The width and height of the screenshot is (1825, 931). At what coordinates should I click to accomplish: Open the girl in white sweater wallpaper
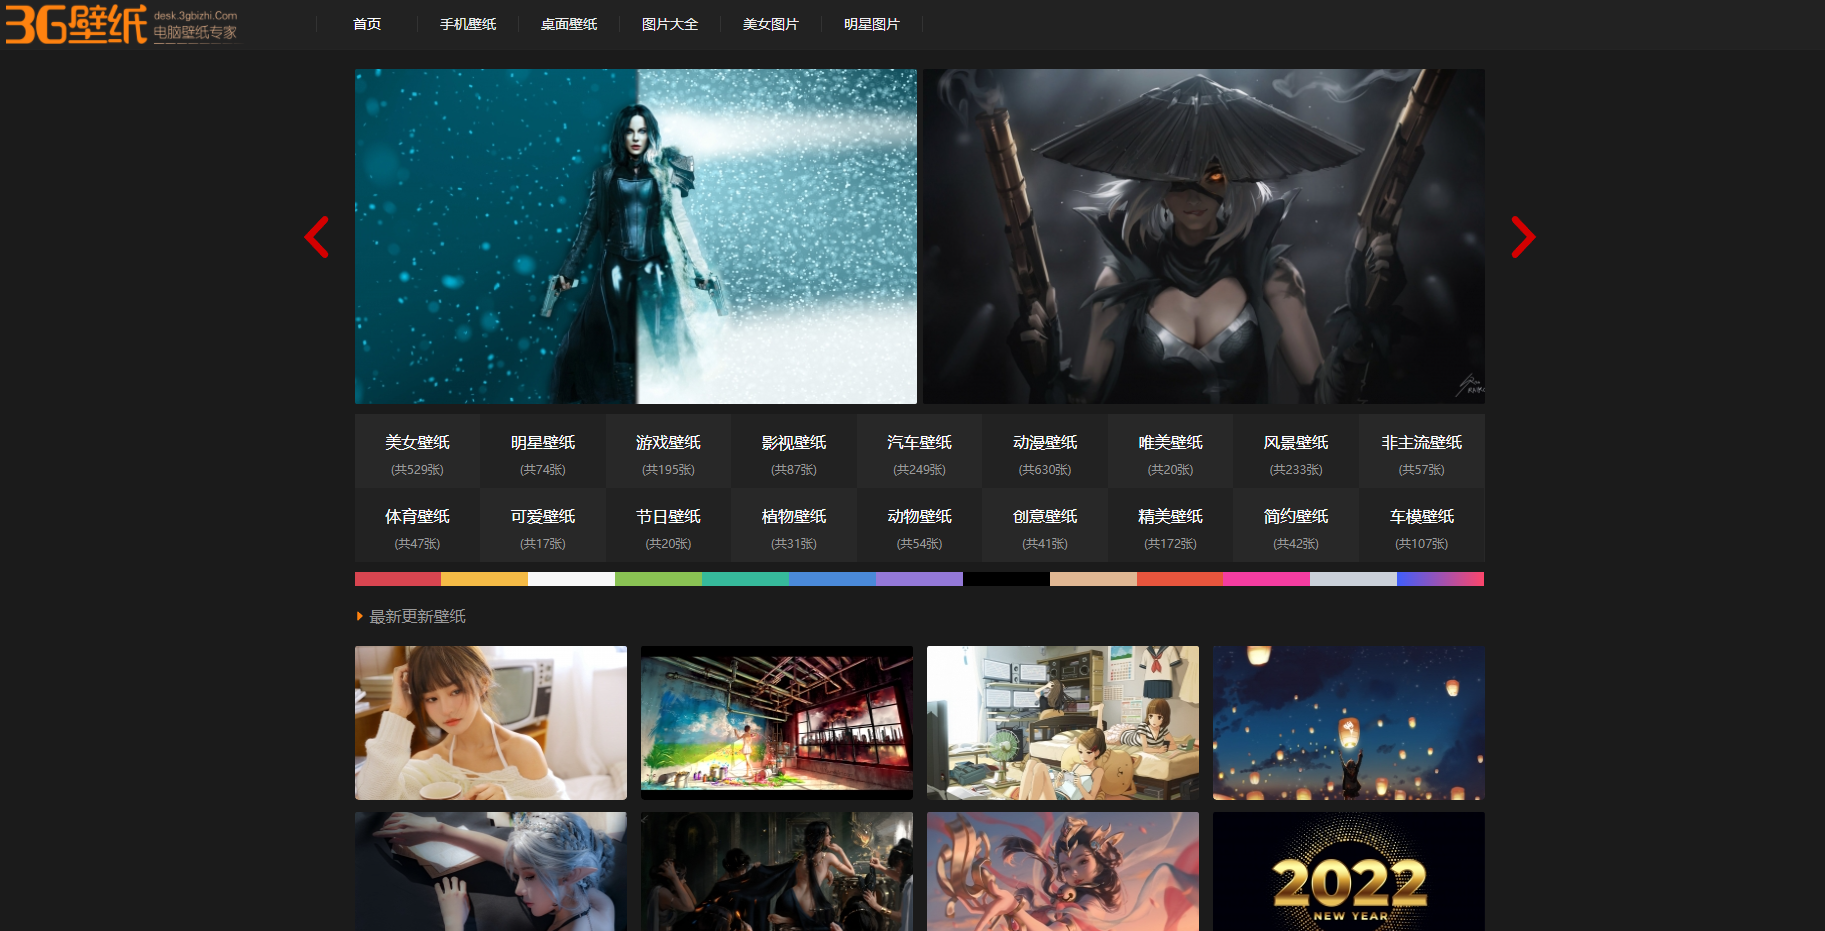click(x=491, y=723)
